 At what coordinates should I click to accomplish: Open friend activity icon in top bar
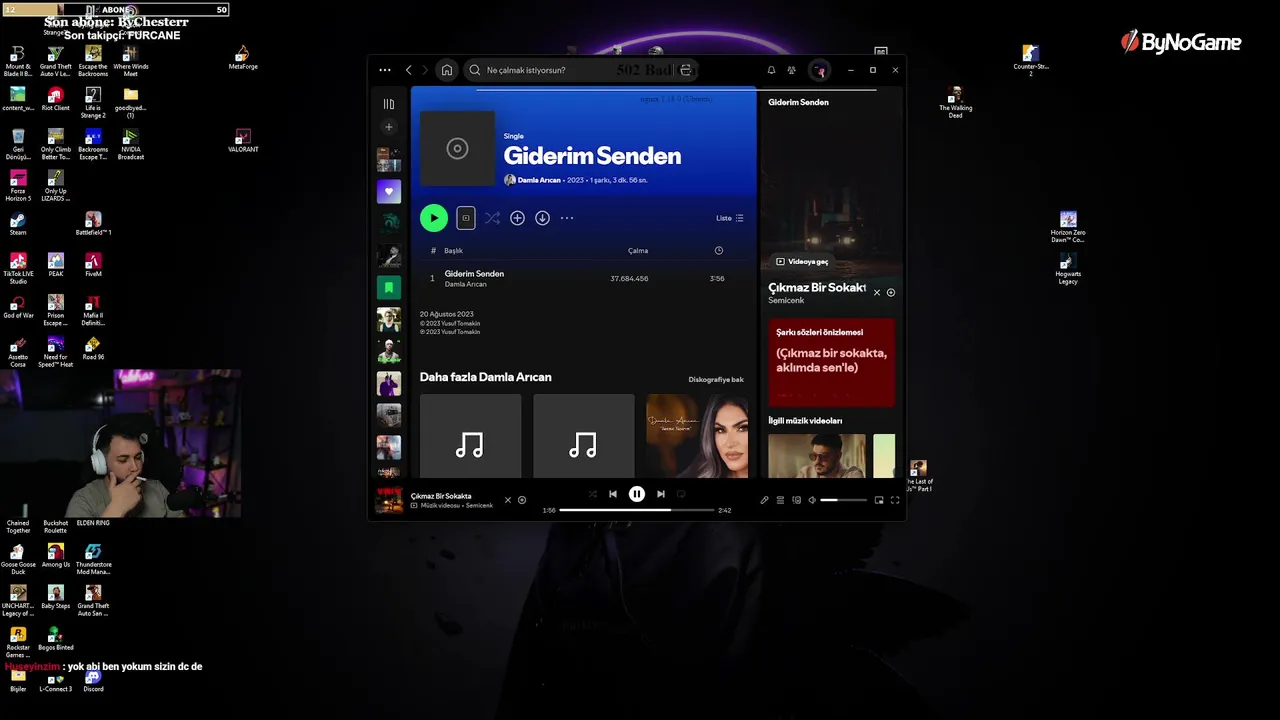792,70
